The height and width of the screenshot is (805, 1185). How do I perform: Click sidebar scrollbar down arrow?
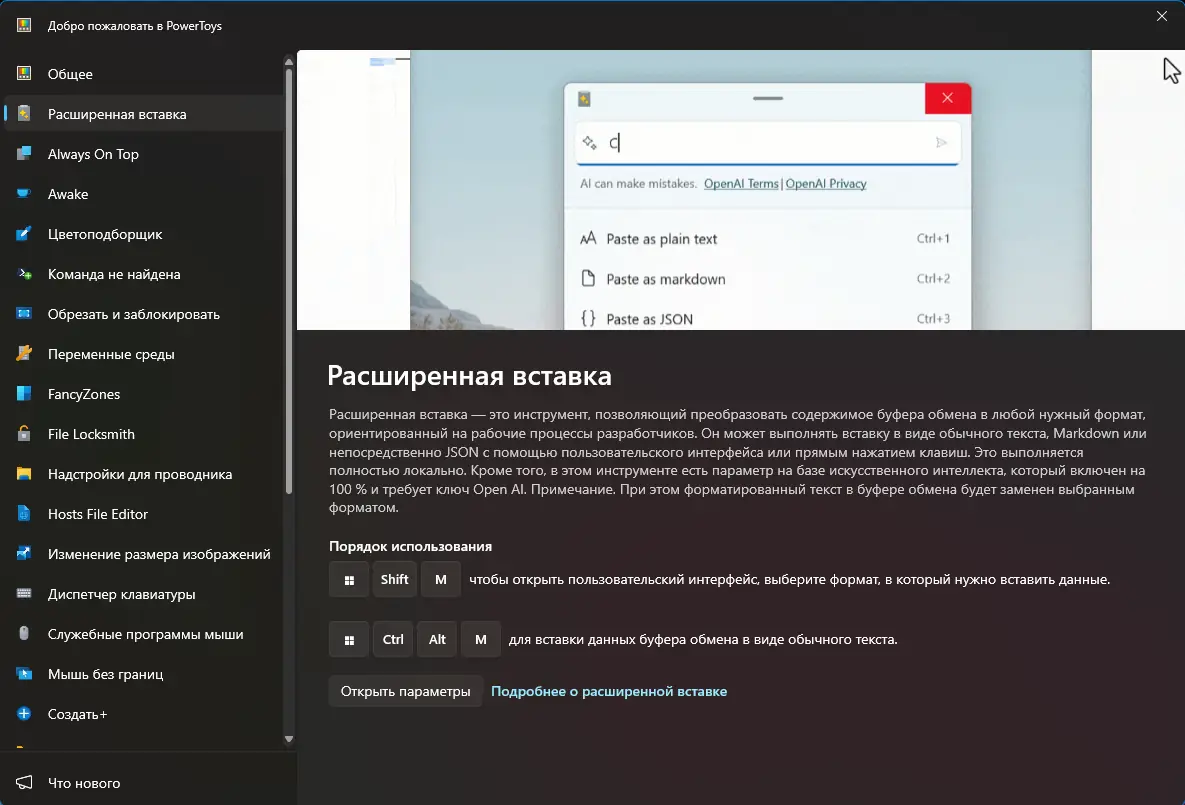click(x=289, y=739)
